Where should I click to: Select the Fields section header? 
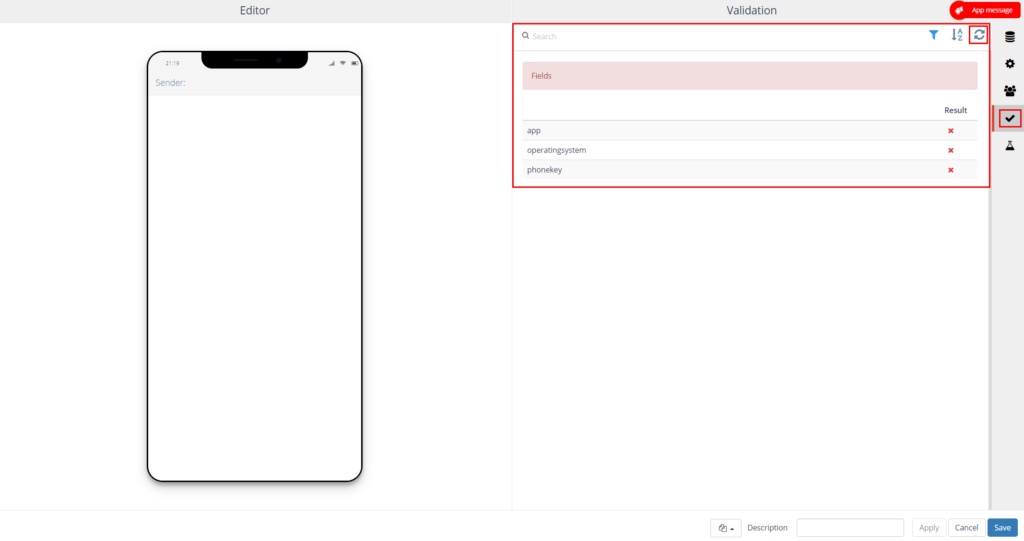[750, 76]
